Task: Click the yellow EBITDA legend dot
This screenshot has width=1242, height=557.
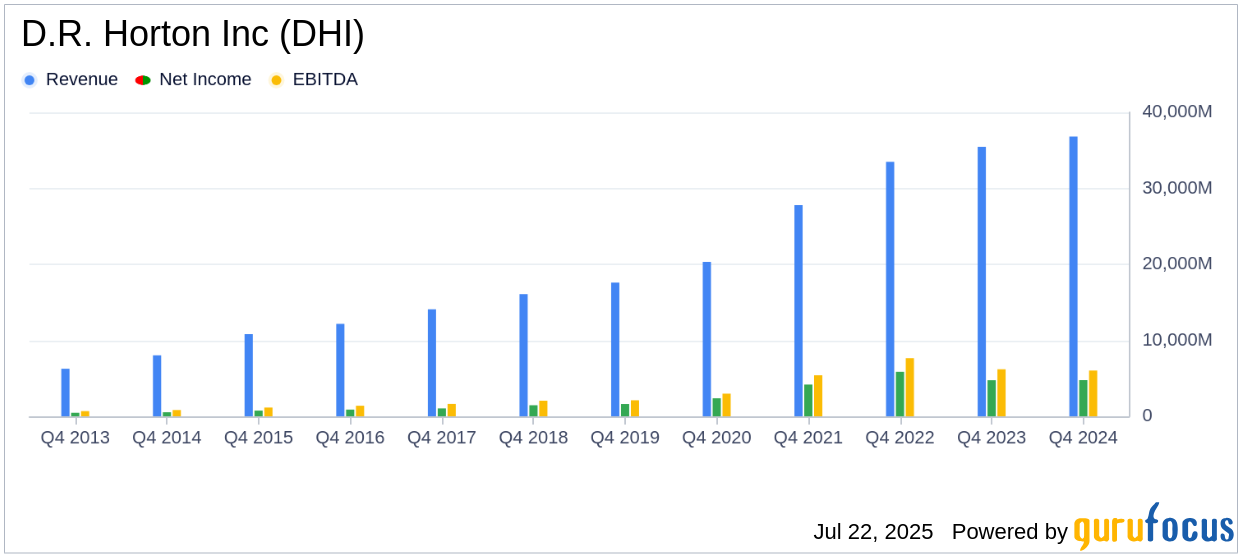Action: click(276, 80)
